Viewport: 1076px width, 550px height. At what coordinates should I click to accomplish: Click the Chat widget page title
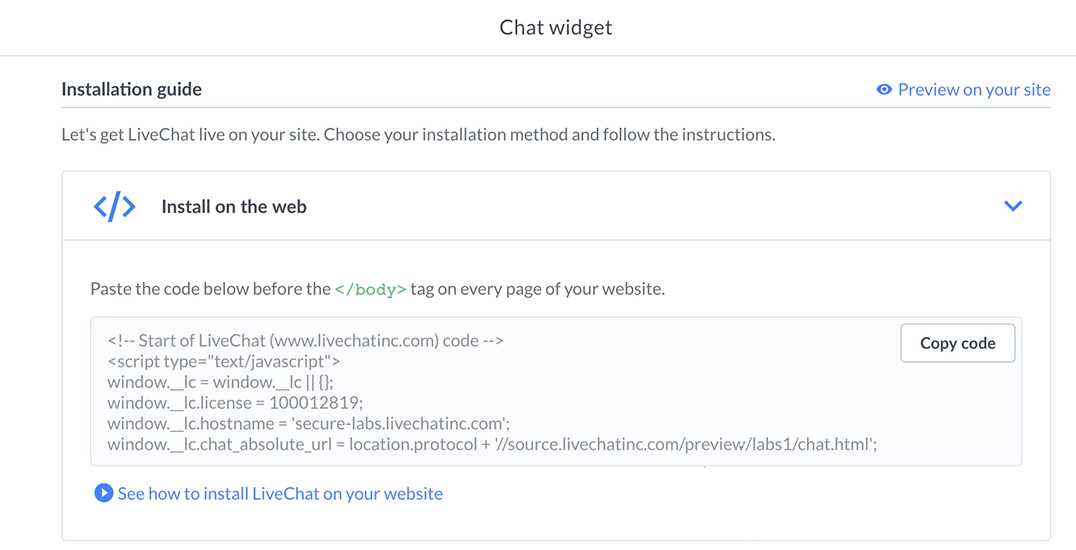556,27
